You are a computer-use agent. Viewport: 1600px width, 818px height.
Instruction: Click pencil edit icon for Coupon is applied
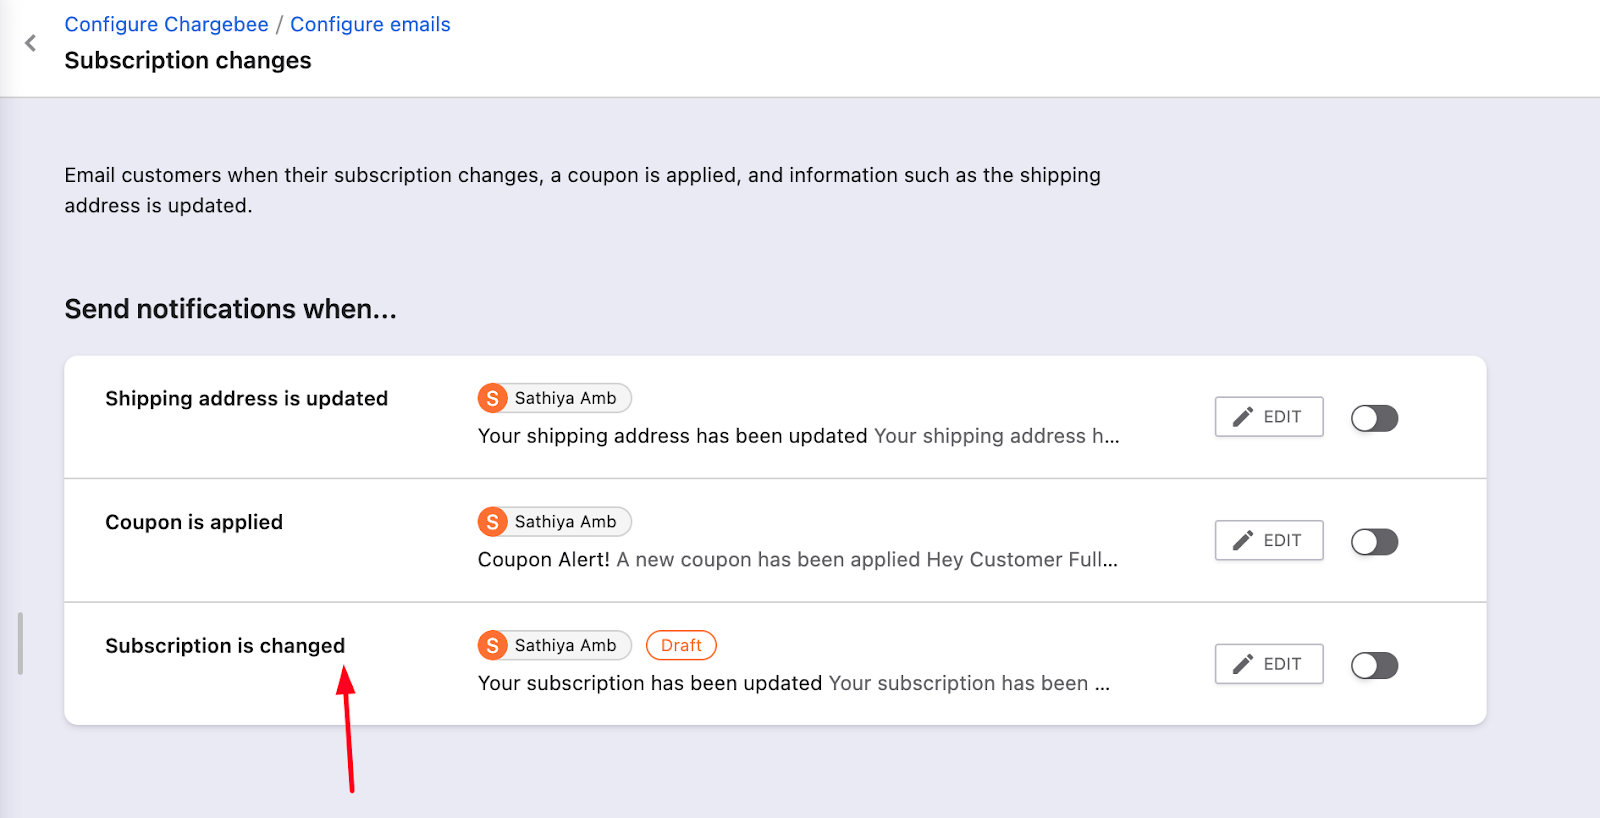pos(1243,541)
